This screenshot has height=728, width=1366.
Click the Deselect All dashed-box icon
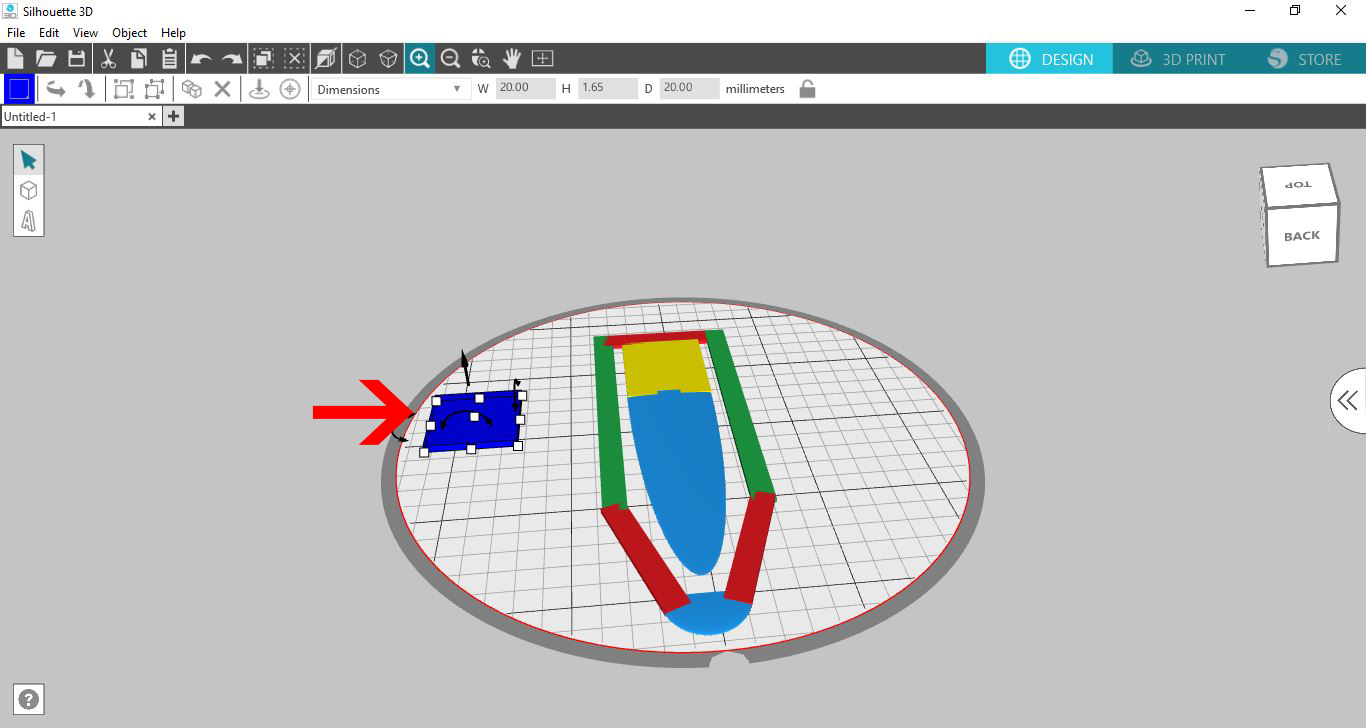(x=295, y=58)
